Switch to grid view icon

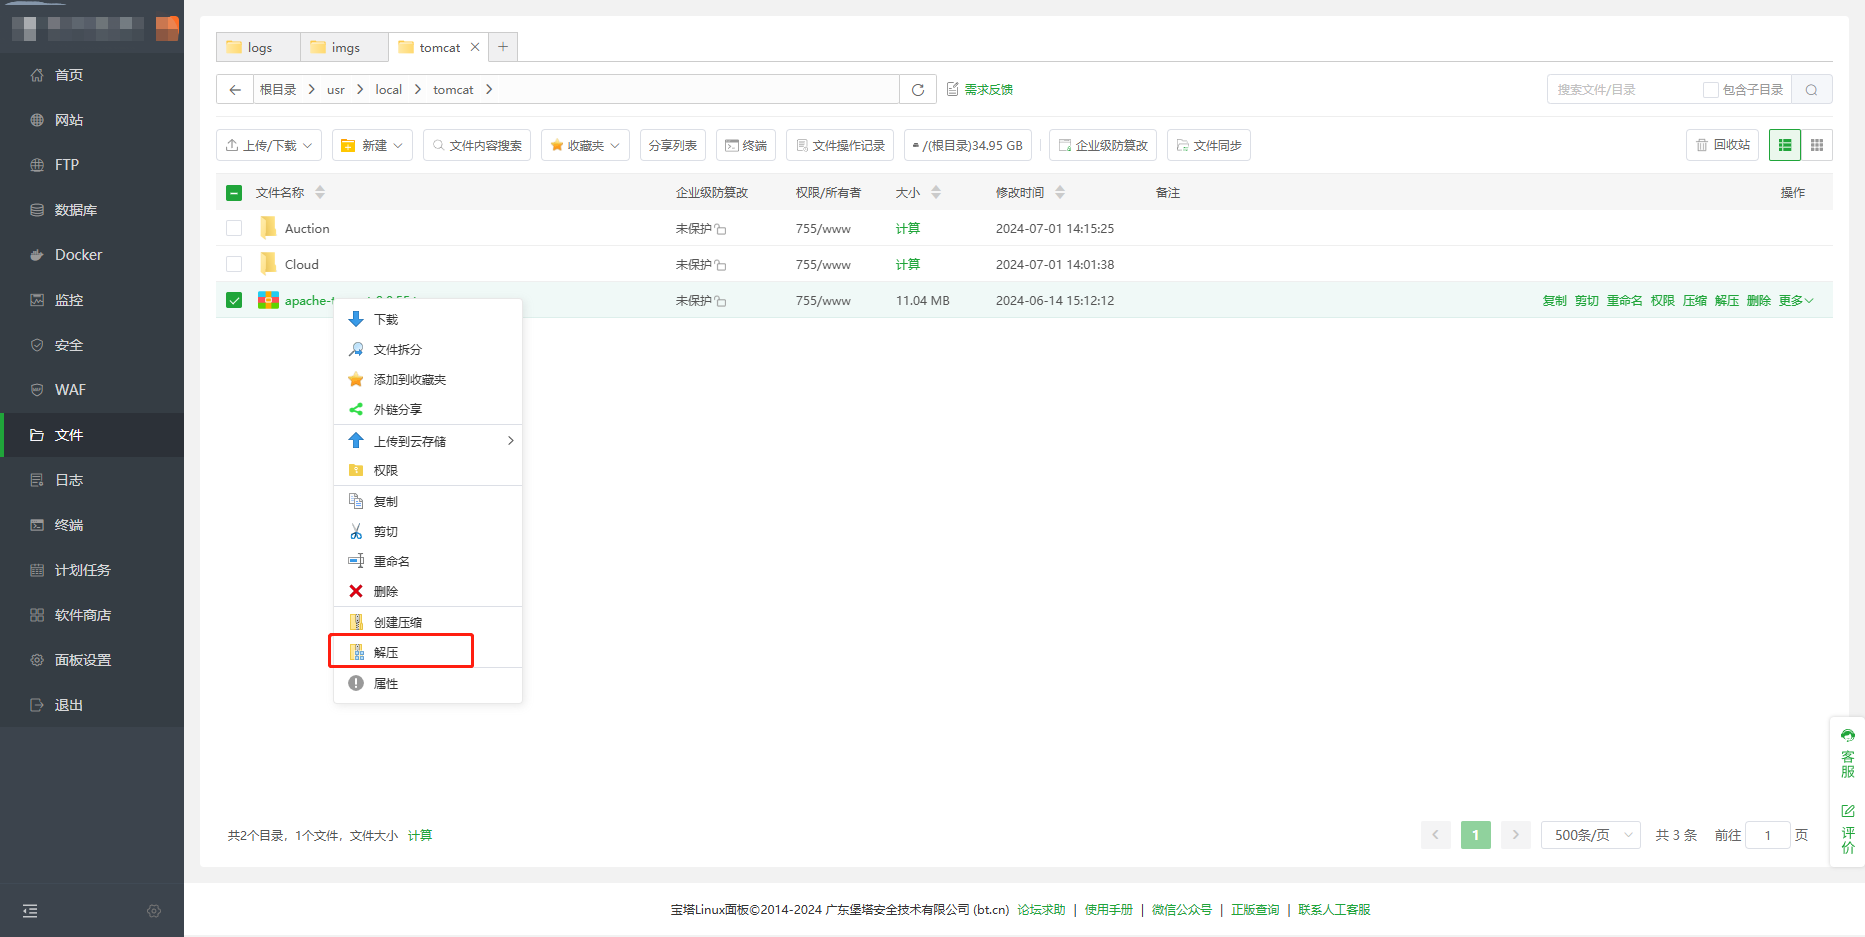(x=1817, y=145)
